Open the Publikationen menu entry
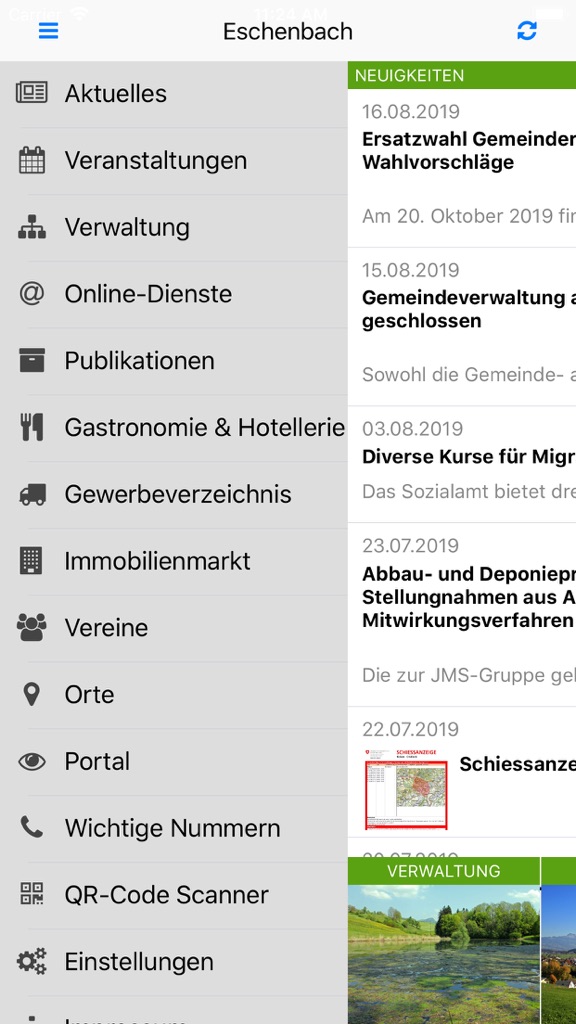The image size is (576, 1024). [x=174, y=360]
